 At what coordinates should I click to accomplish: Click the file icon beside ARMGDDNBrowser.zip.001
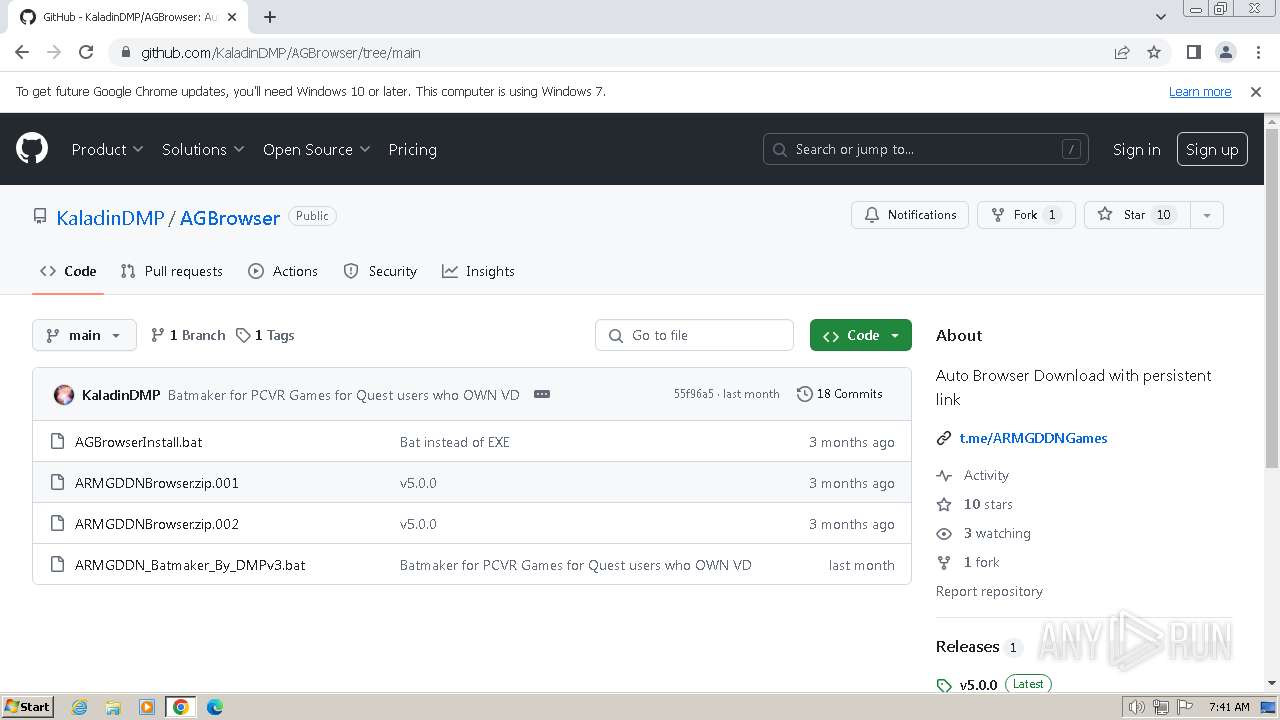[x=57, y=483]
